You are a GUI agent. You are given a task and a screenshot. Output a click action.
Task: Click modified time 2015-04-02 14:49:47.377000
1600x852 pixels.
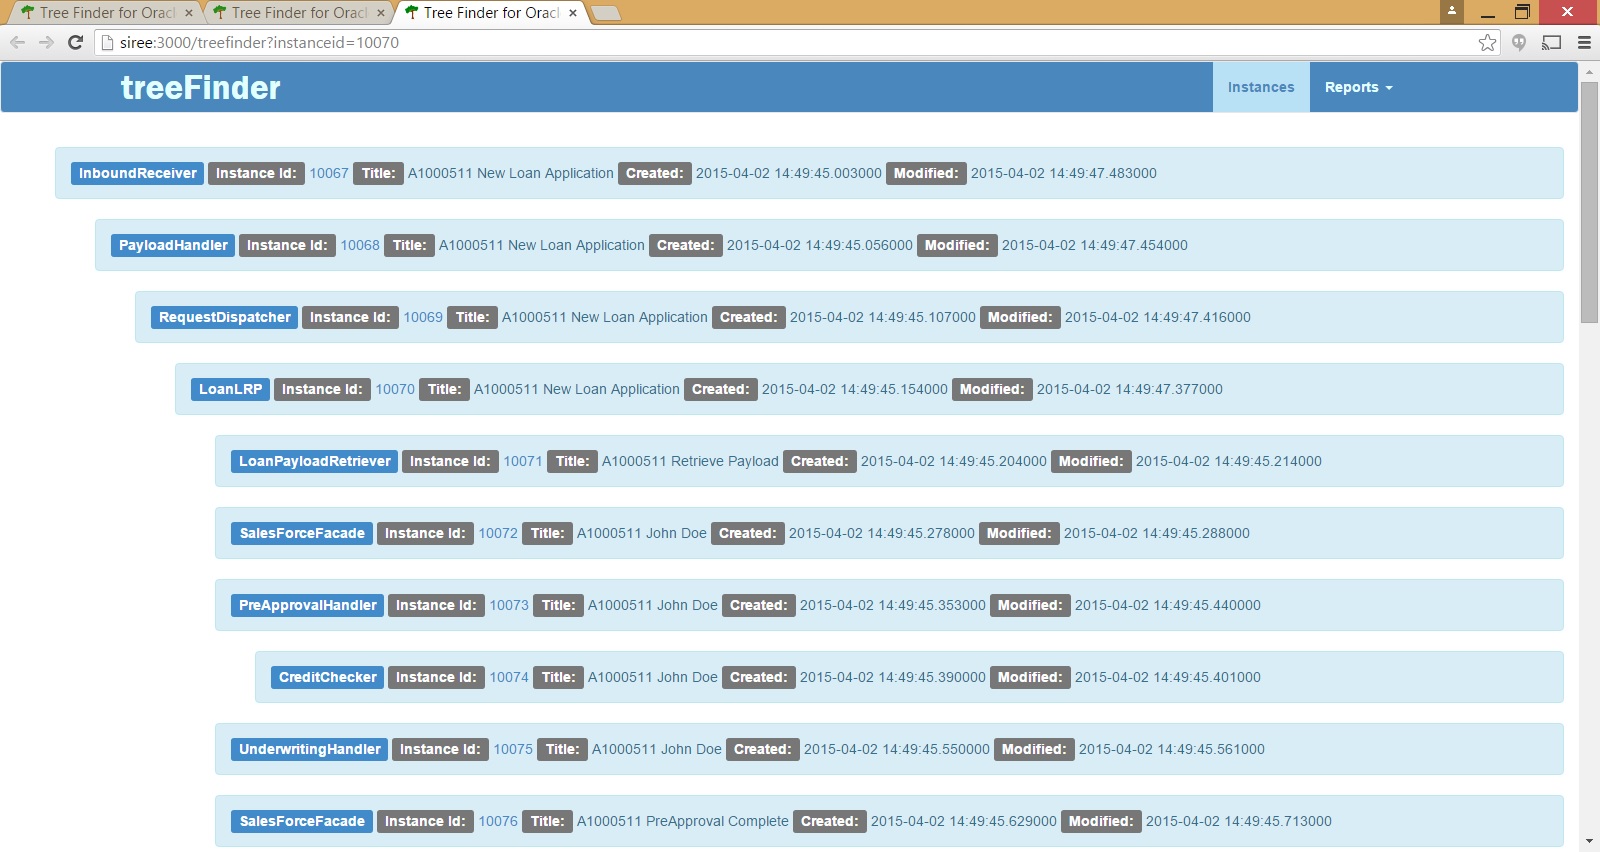(x=1130, y=389)
